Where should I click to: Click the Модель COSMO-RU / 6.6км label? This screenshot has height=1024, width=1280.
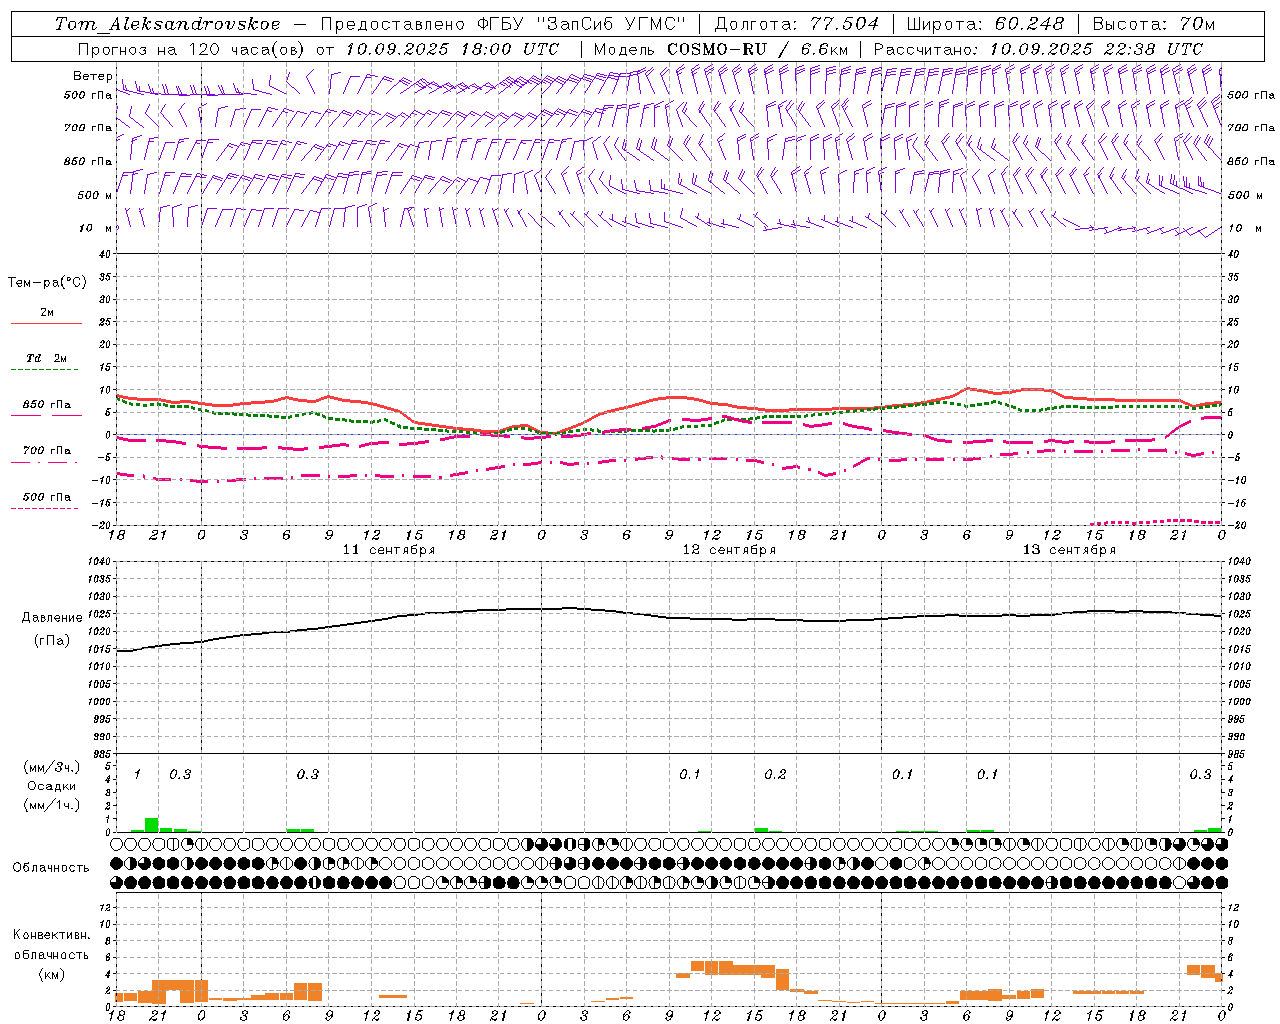[720, 49]
